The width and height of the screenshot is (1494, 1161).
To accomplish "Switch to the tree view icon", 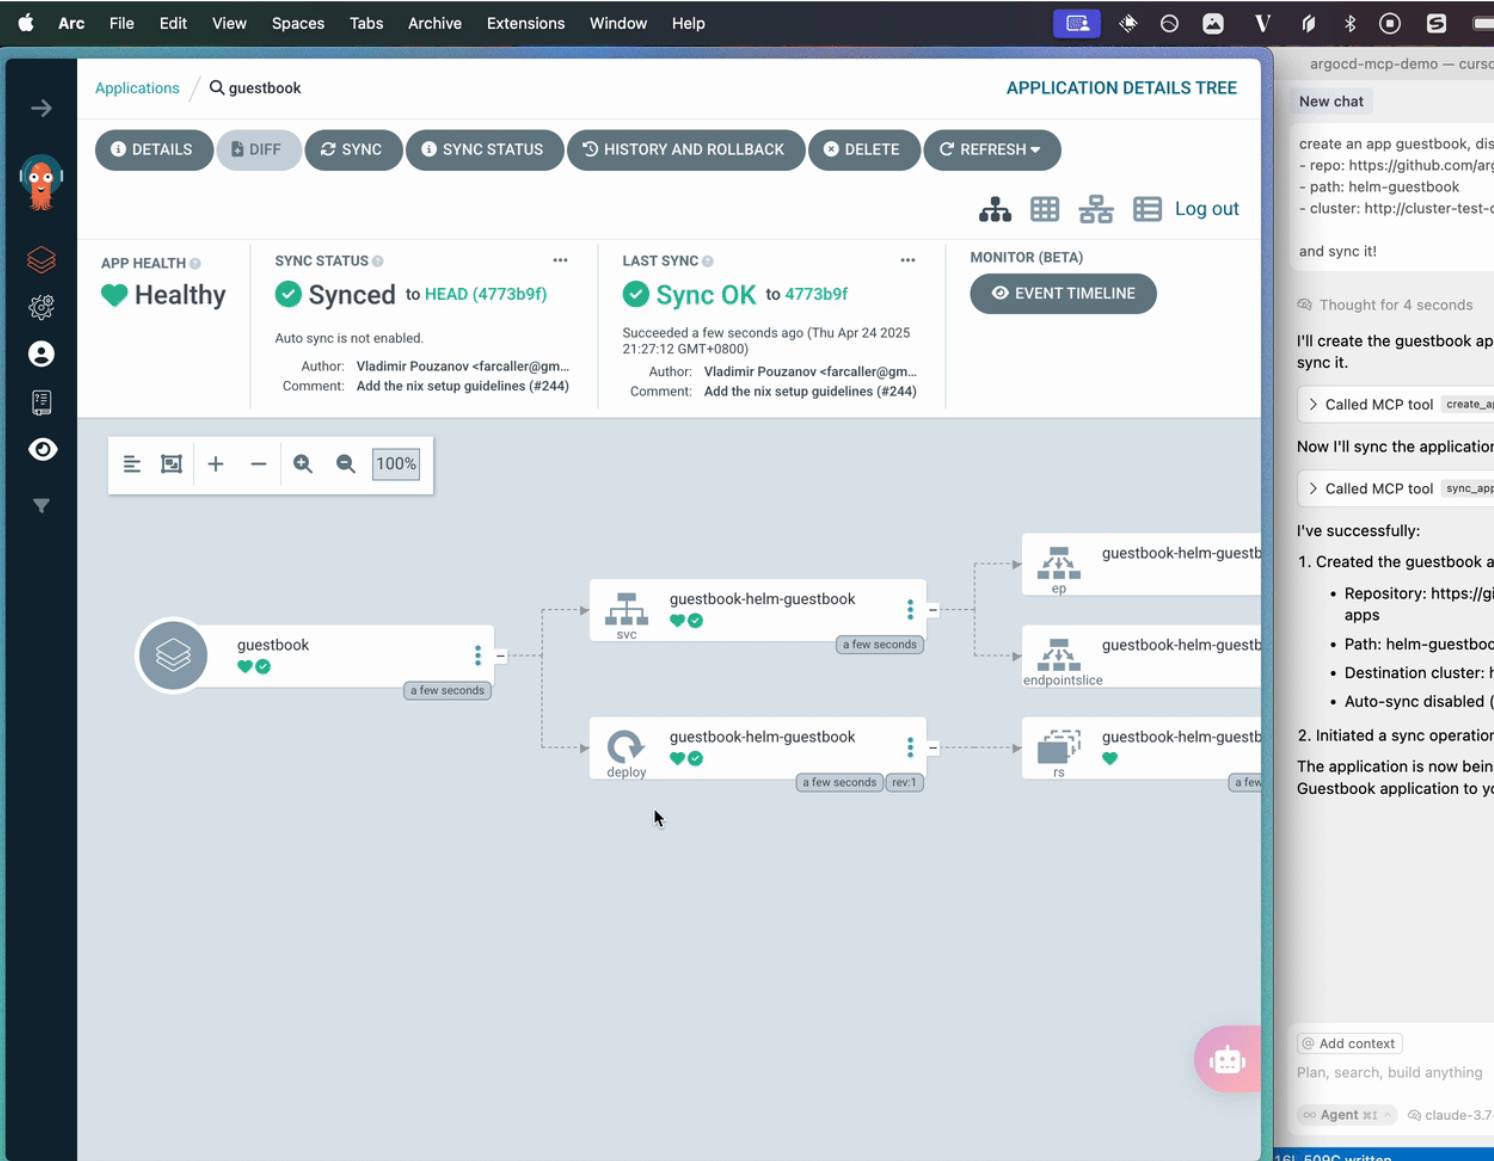I will (x=994, y=209).
